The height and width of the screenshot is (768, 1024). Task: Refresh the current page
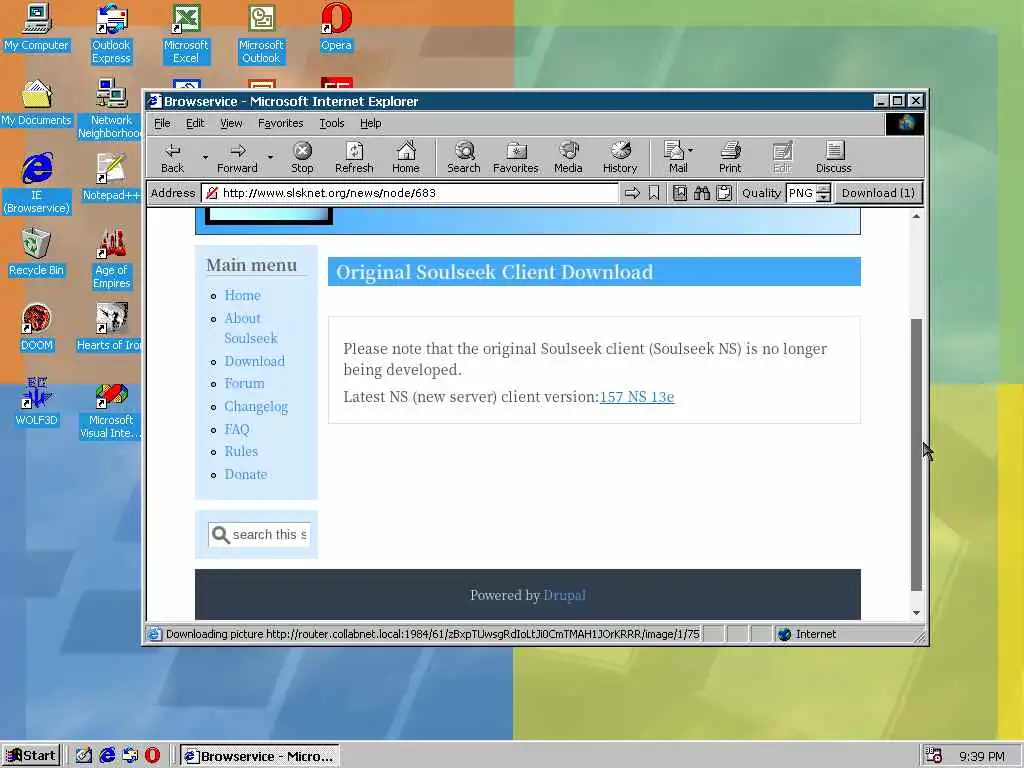pos(354,157)
